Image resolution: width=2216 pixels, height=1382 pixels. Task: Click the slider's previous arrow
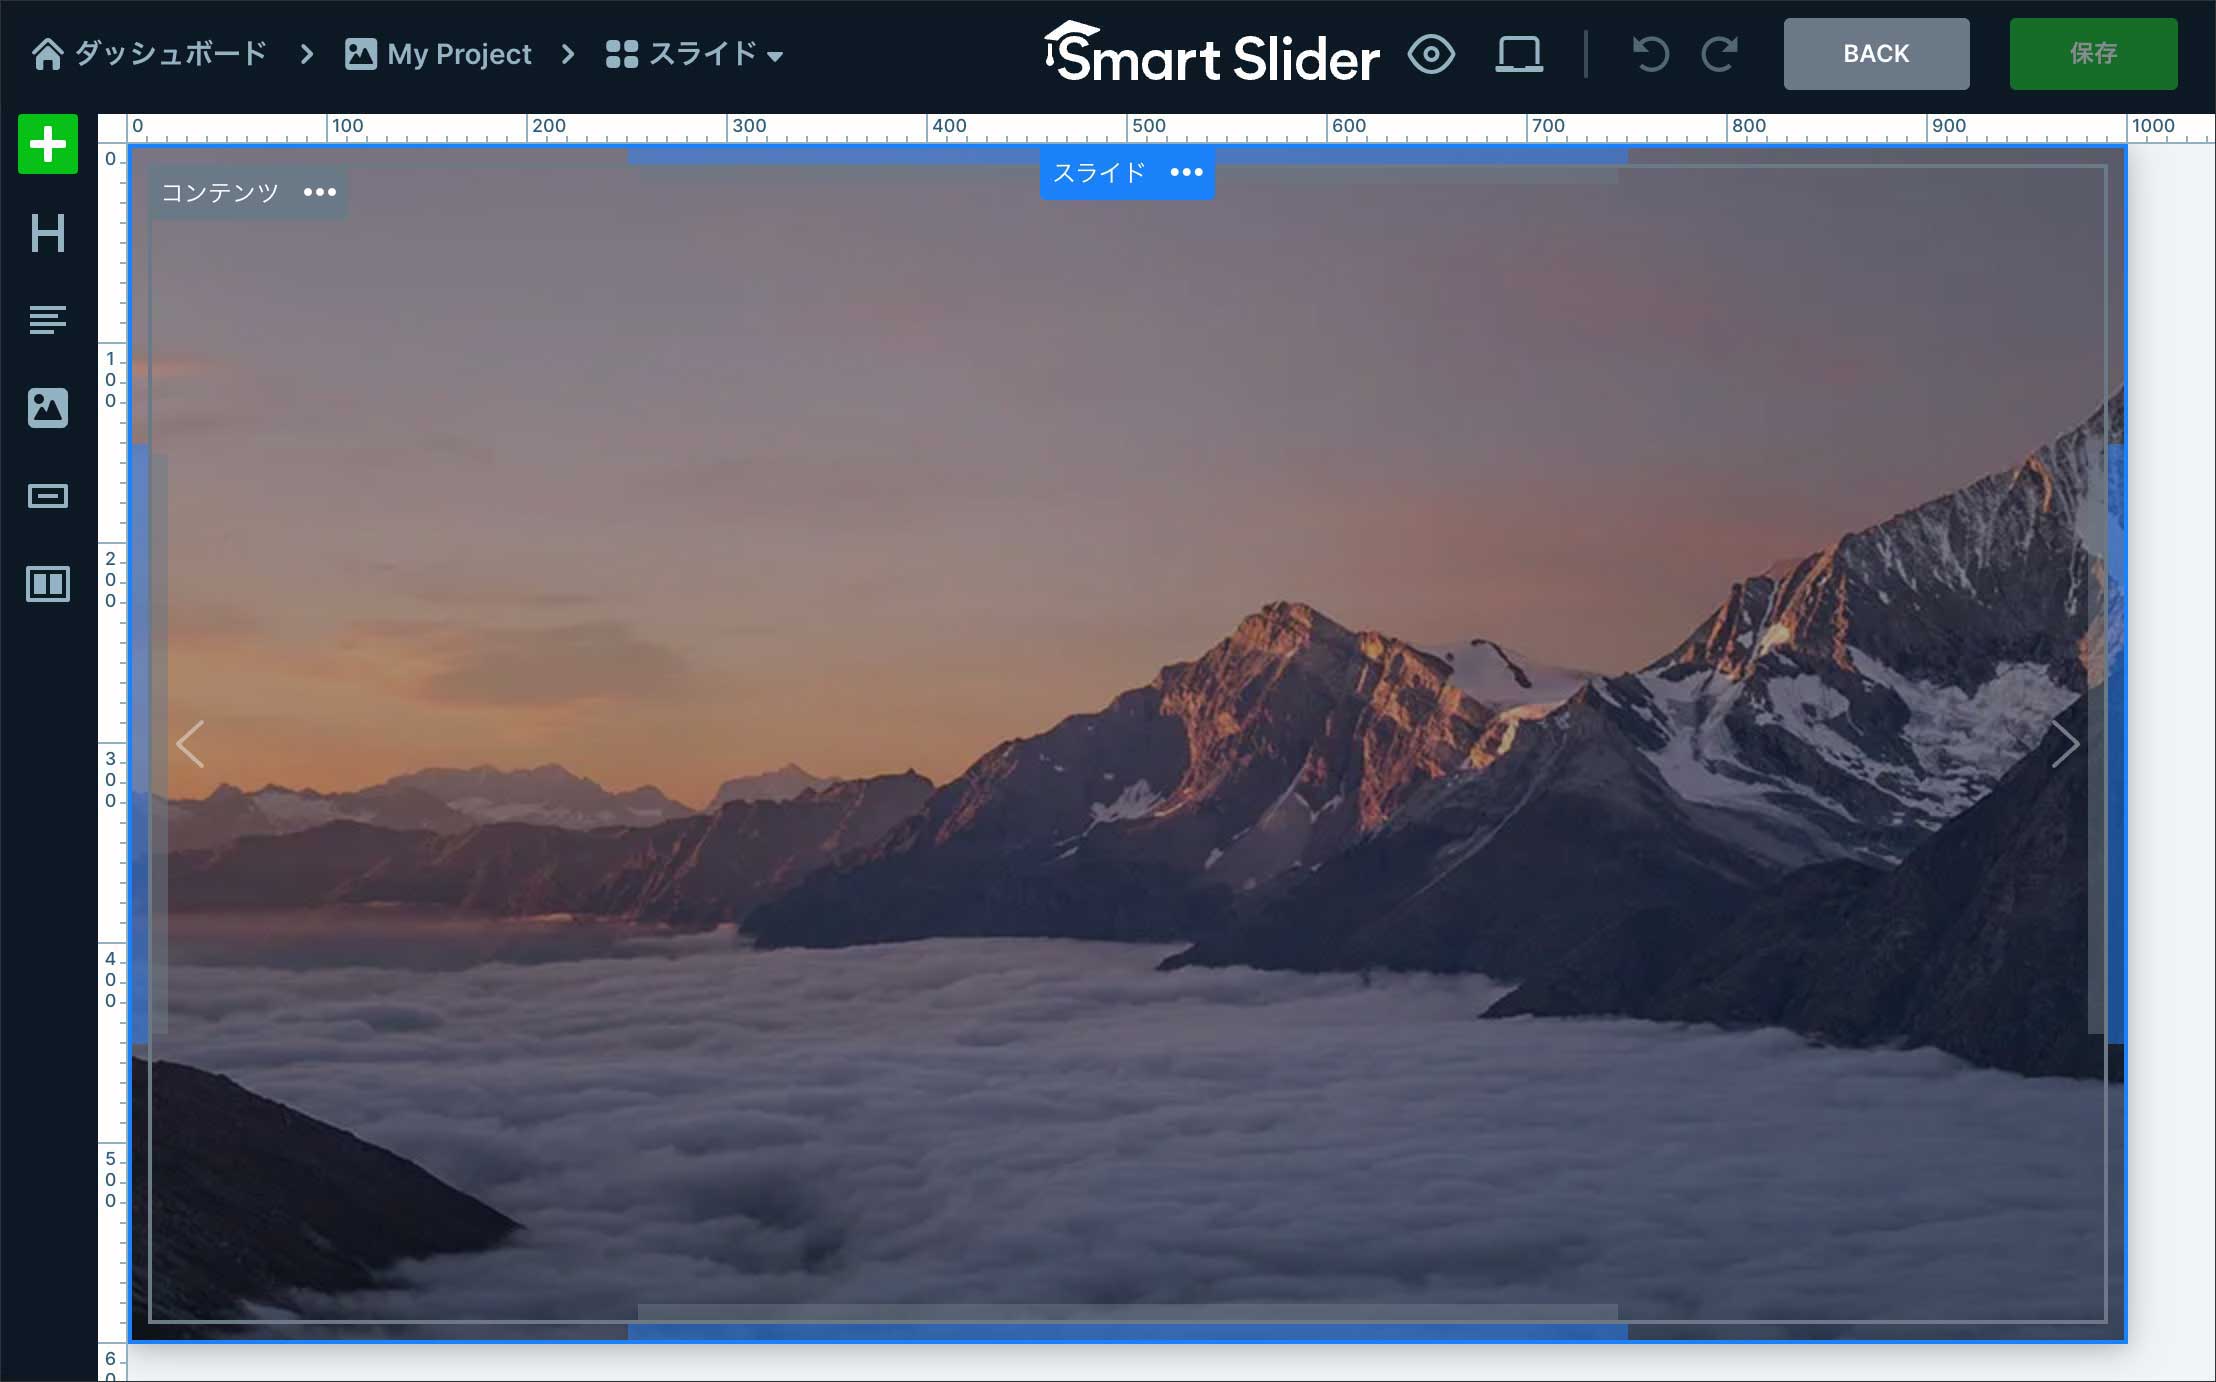190,744
